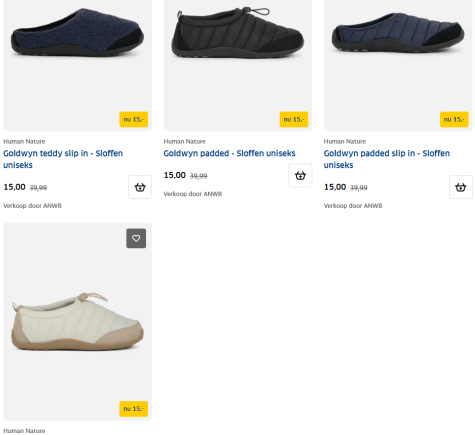Click 'Verkoop door ANWB' under Goldwyn padded
This screenshot has width=475, height=435.
[x=193, y=194]
